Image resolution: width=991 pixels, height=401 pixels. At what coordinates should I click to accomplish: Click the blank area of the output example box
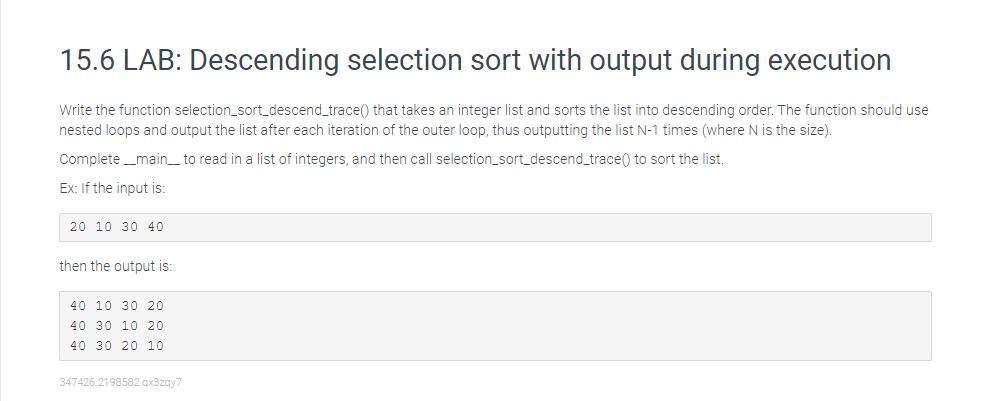click(547, 326)
